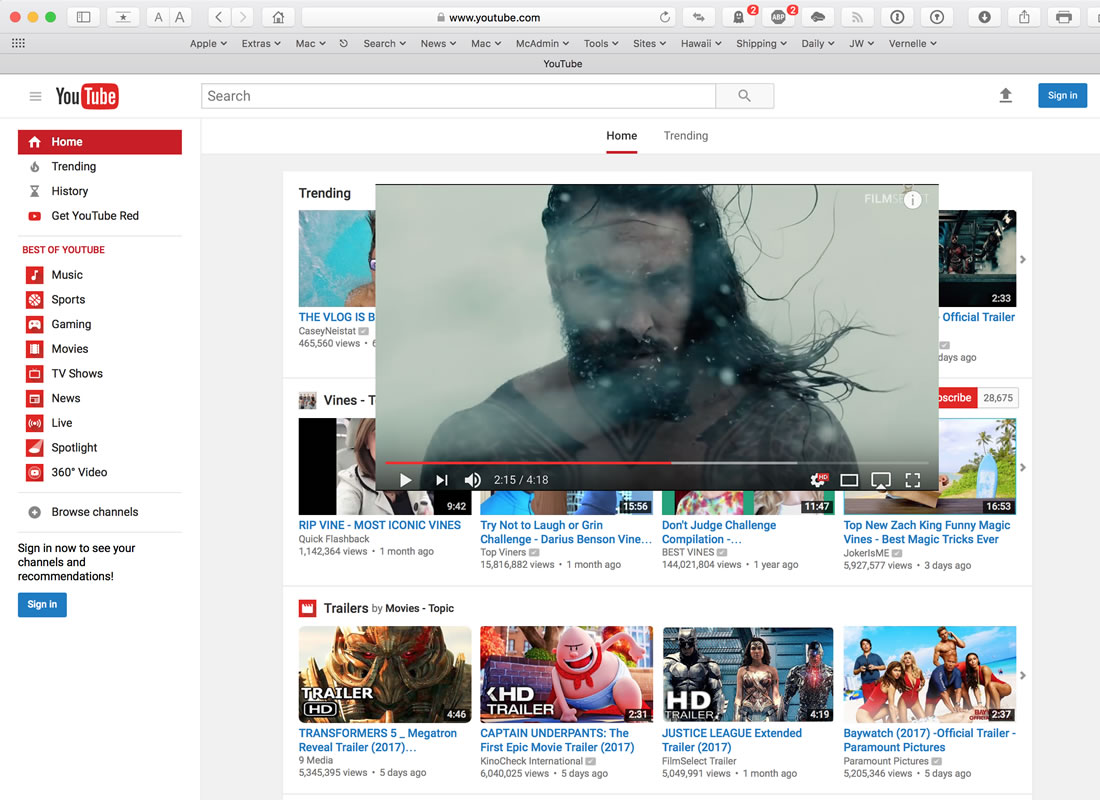Toggle theater mode in the player
The width and height of the screenshot is (1100, 800).
[x=849, y=480]
